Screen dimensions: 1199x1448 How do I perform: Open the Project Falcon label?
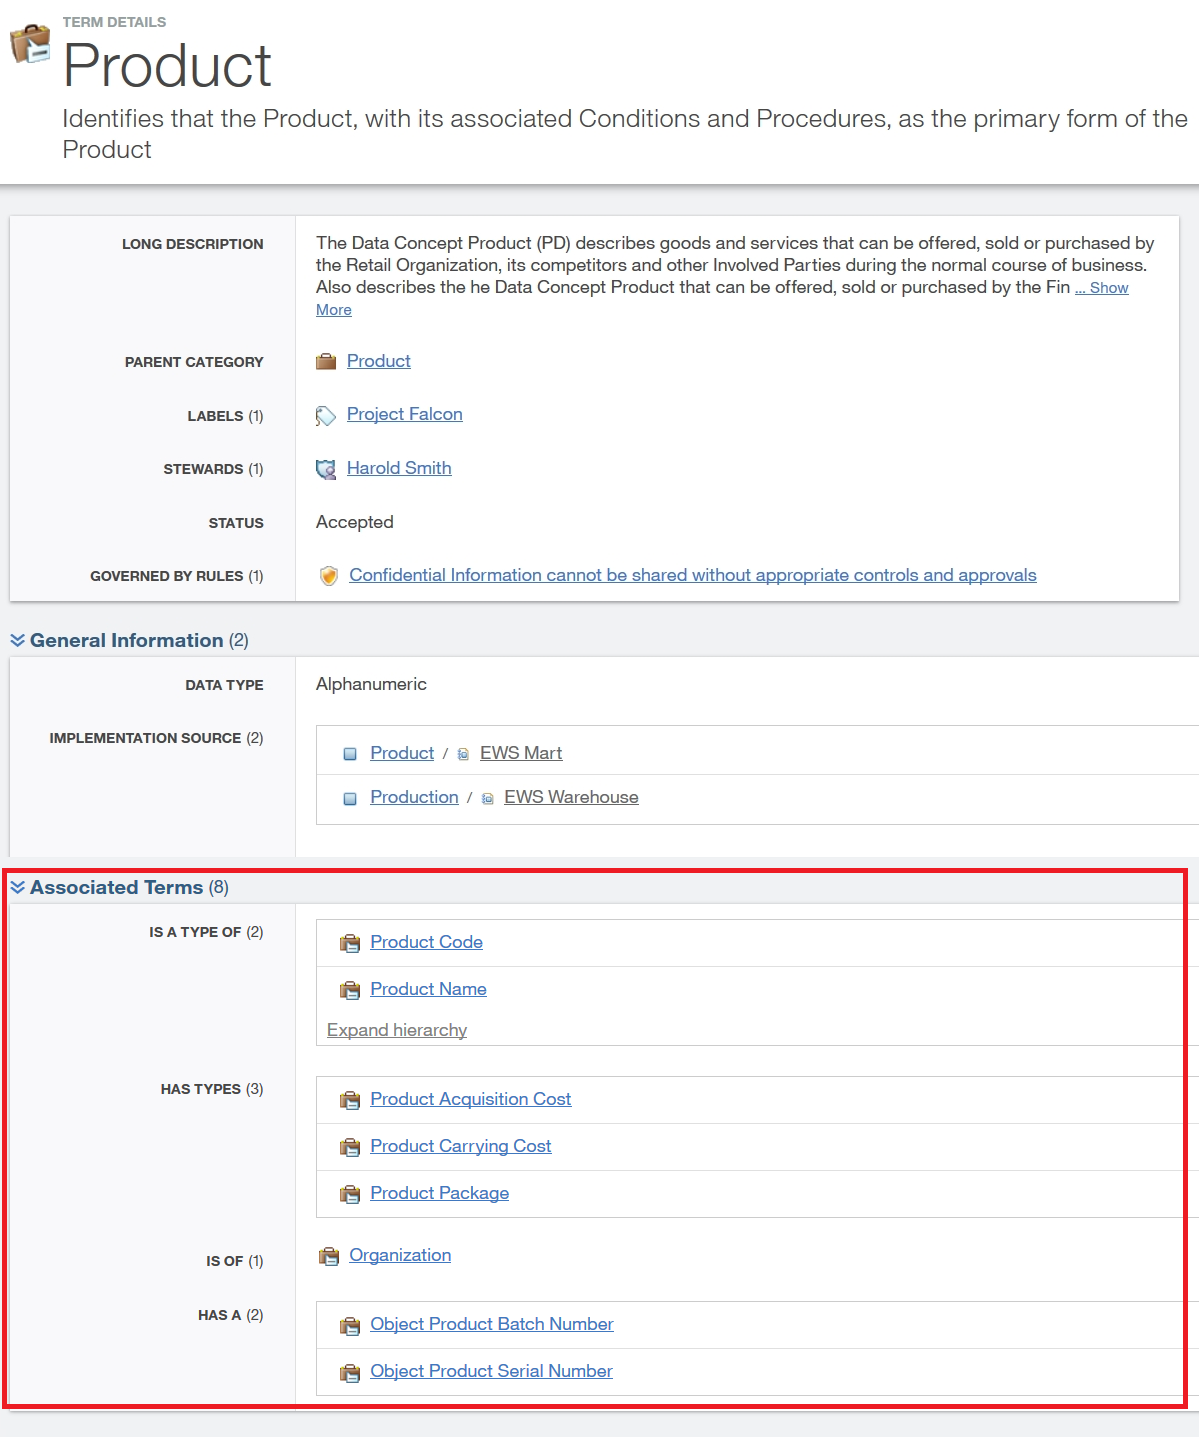(404, 414)
